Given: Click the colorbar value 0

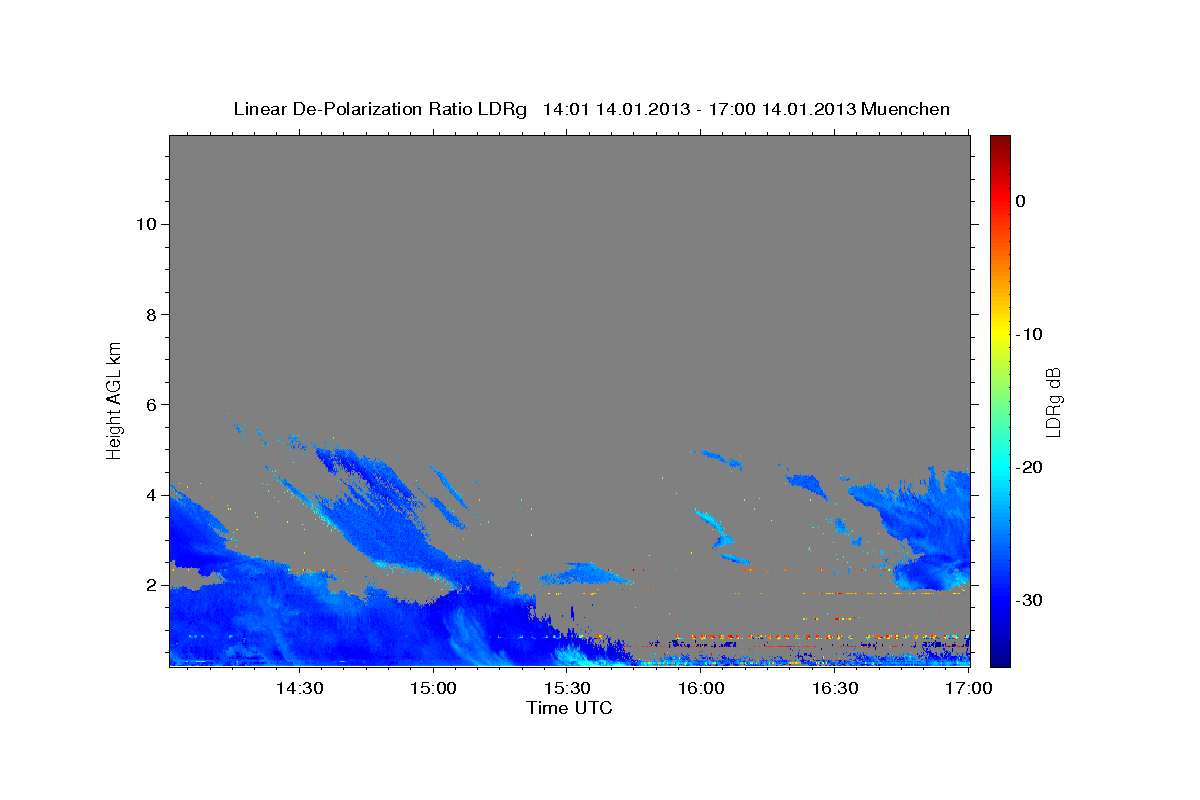Looking at the screenshot, I should (x=1020, y=201).
